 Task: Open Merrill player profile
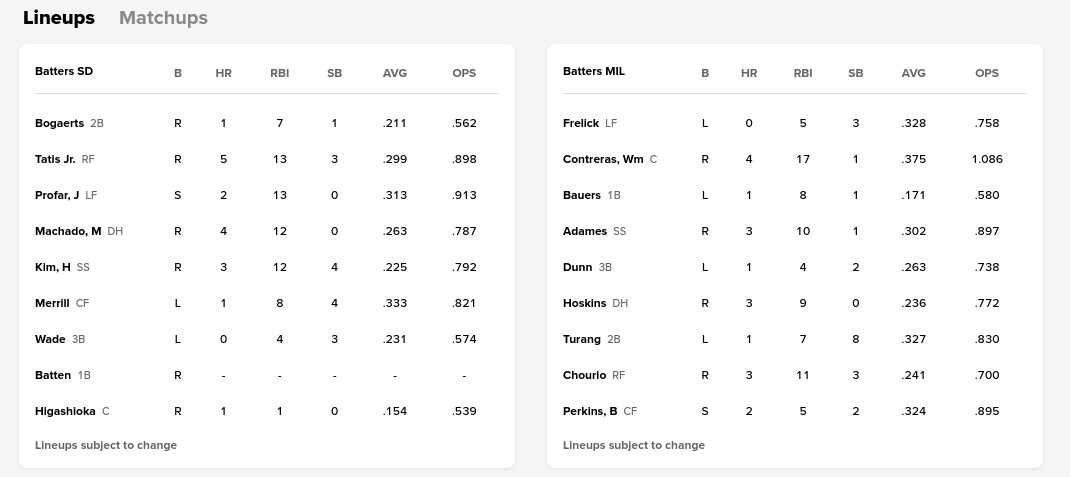coord(52,303)
